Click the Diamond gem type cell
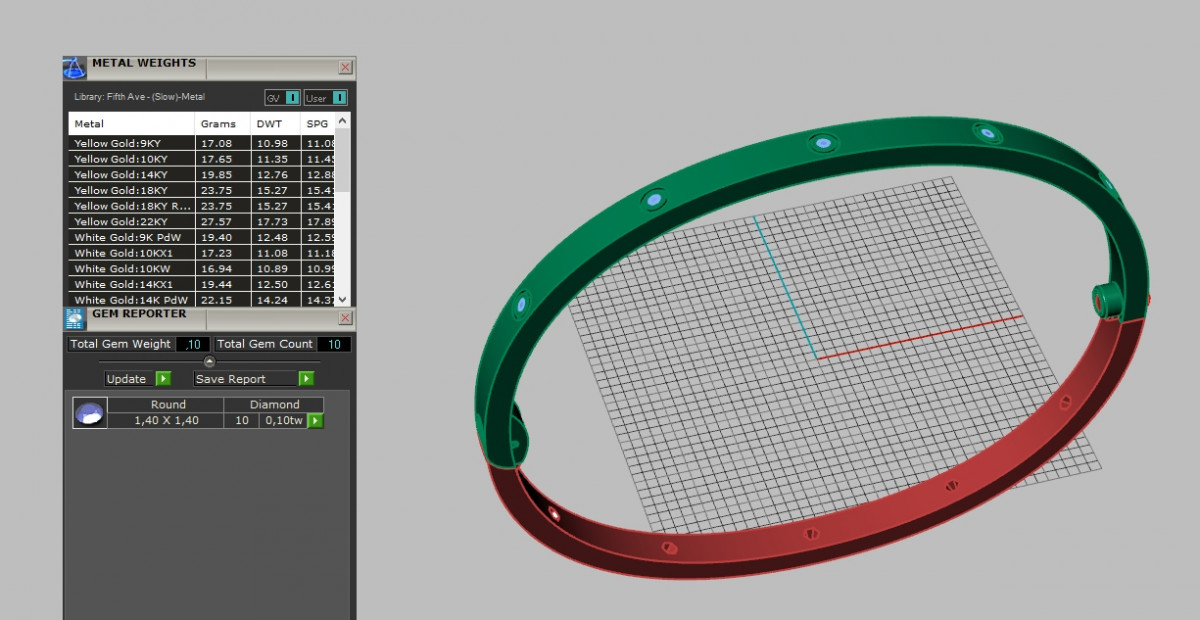 [274, 405]
